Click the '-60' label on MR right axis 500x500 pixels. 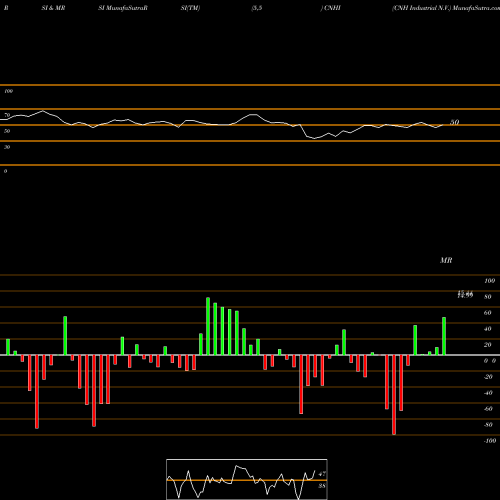point(488,409)
